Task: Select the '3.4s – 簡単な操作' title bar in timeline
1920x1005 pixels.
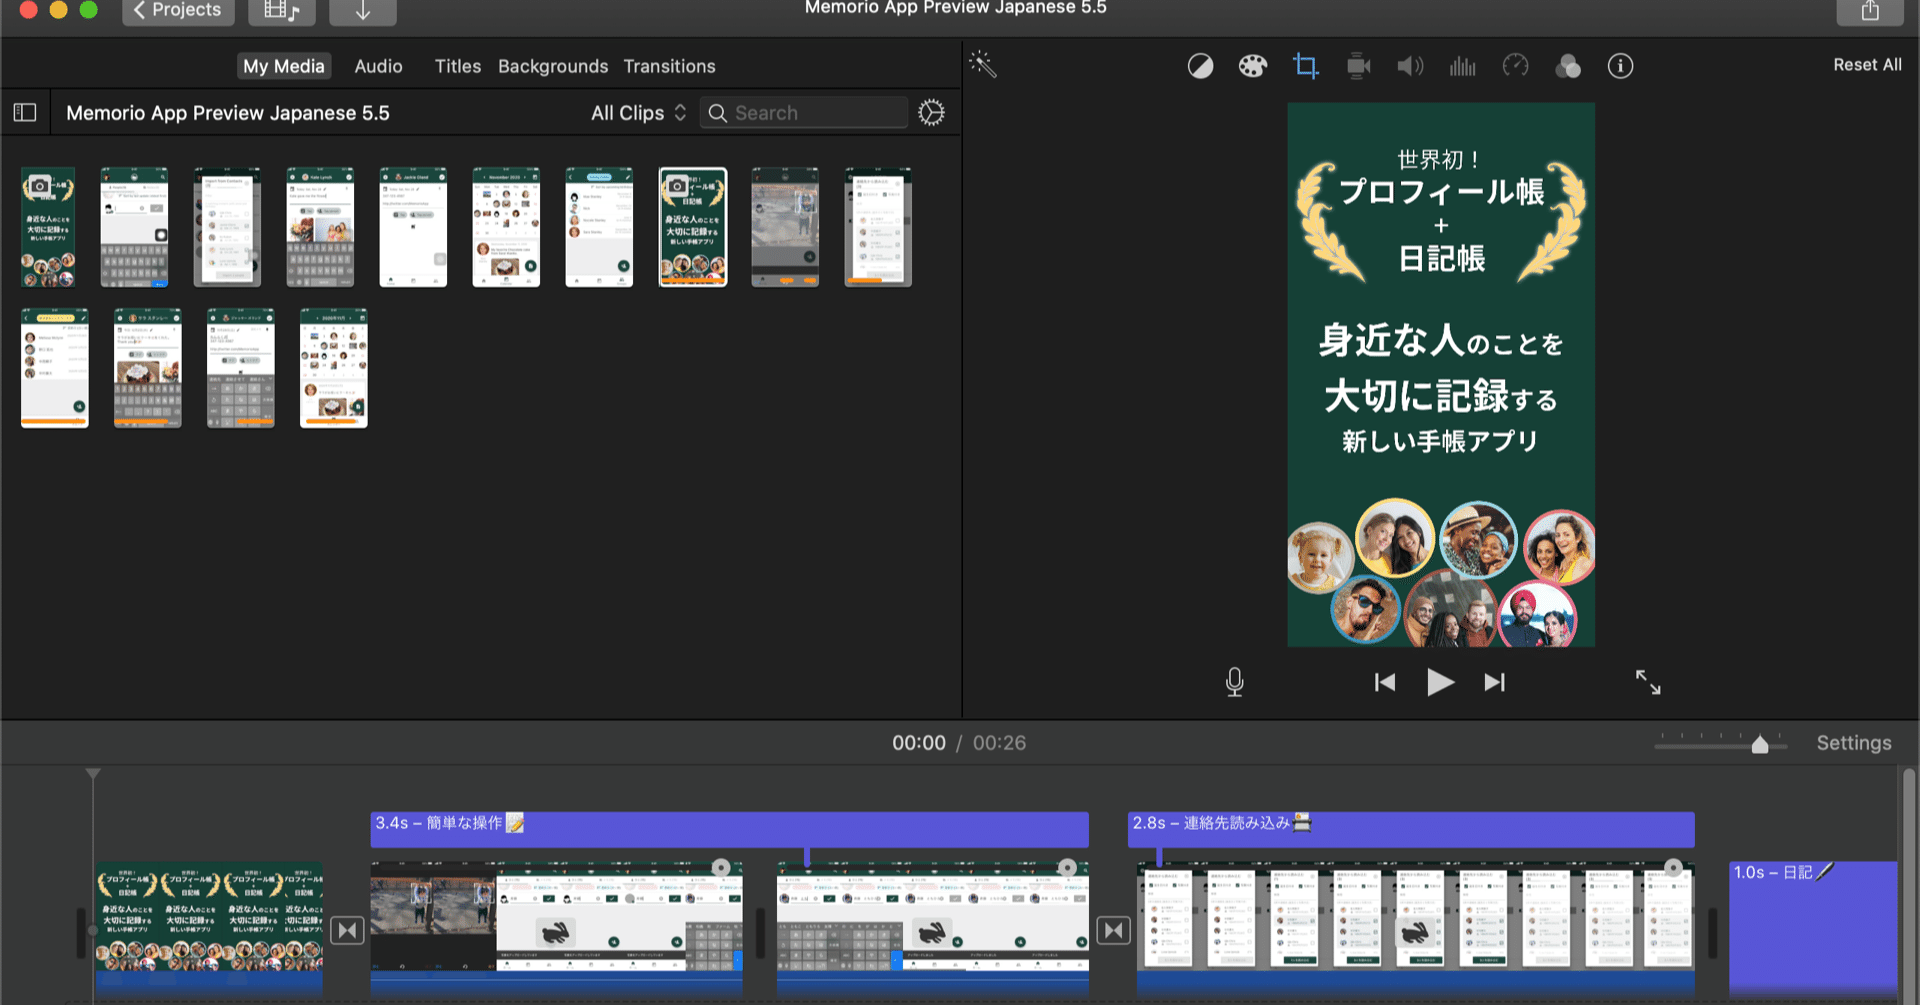Action: point(729,829)
